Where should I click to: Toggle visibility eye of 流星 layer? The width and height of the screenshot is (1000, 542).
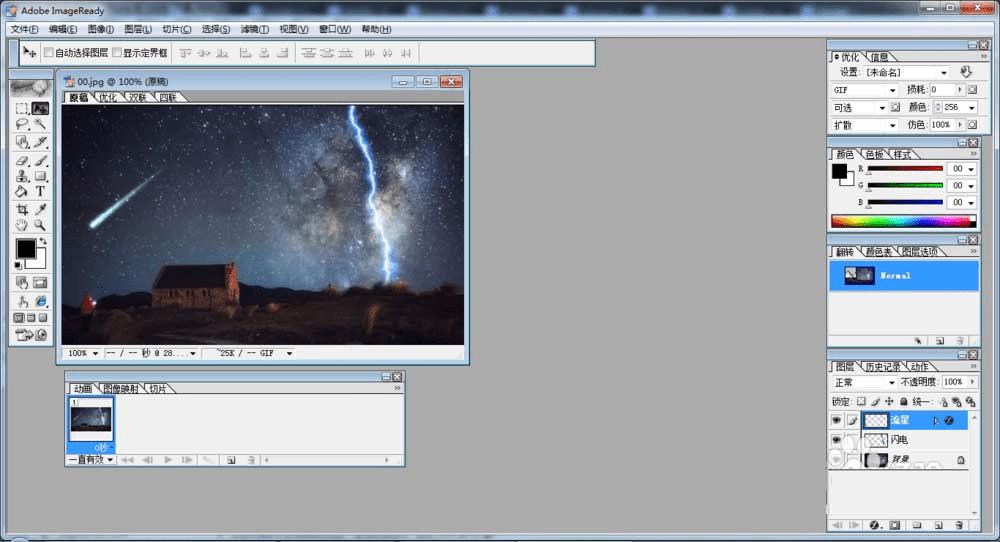pos(836,420)
